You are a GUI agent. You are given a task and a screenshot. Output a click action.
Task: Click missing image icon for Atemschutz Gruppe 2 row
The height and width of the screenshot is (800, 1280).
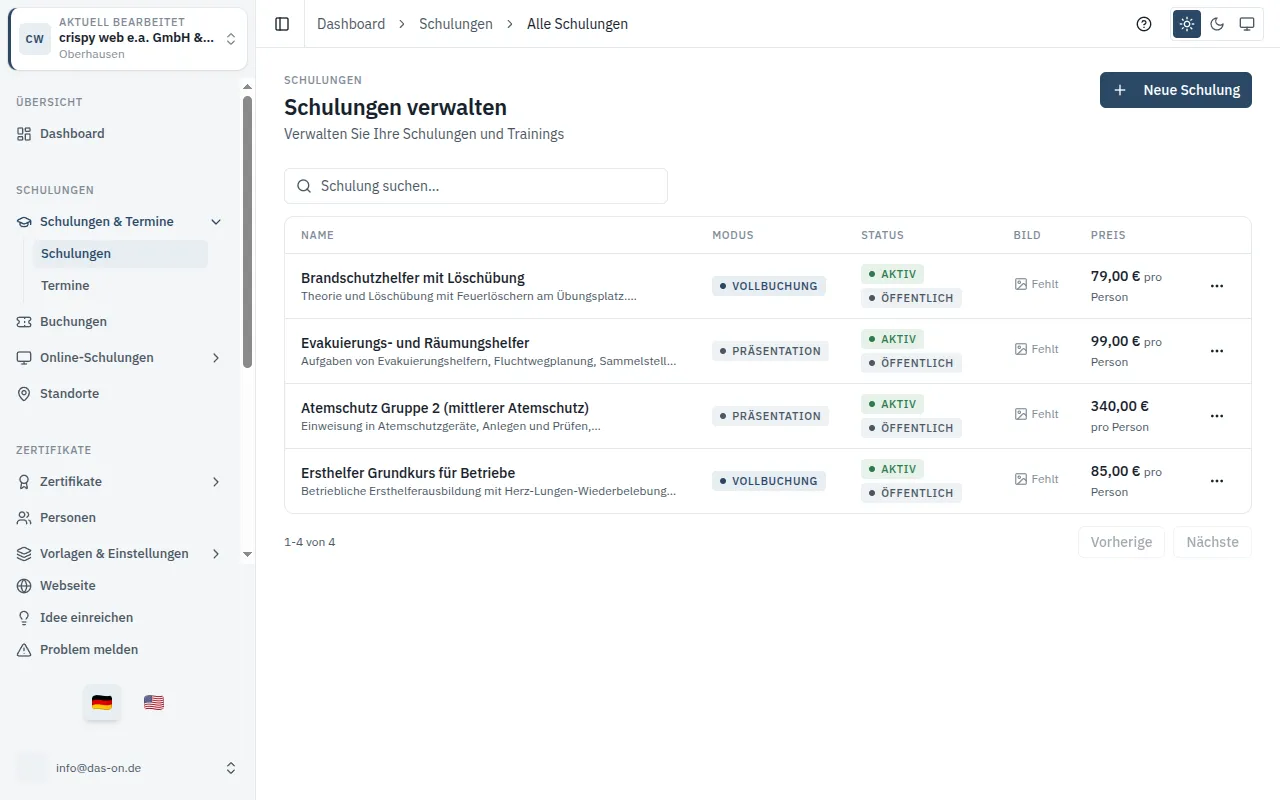click(x=1021, y=414)
